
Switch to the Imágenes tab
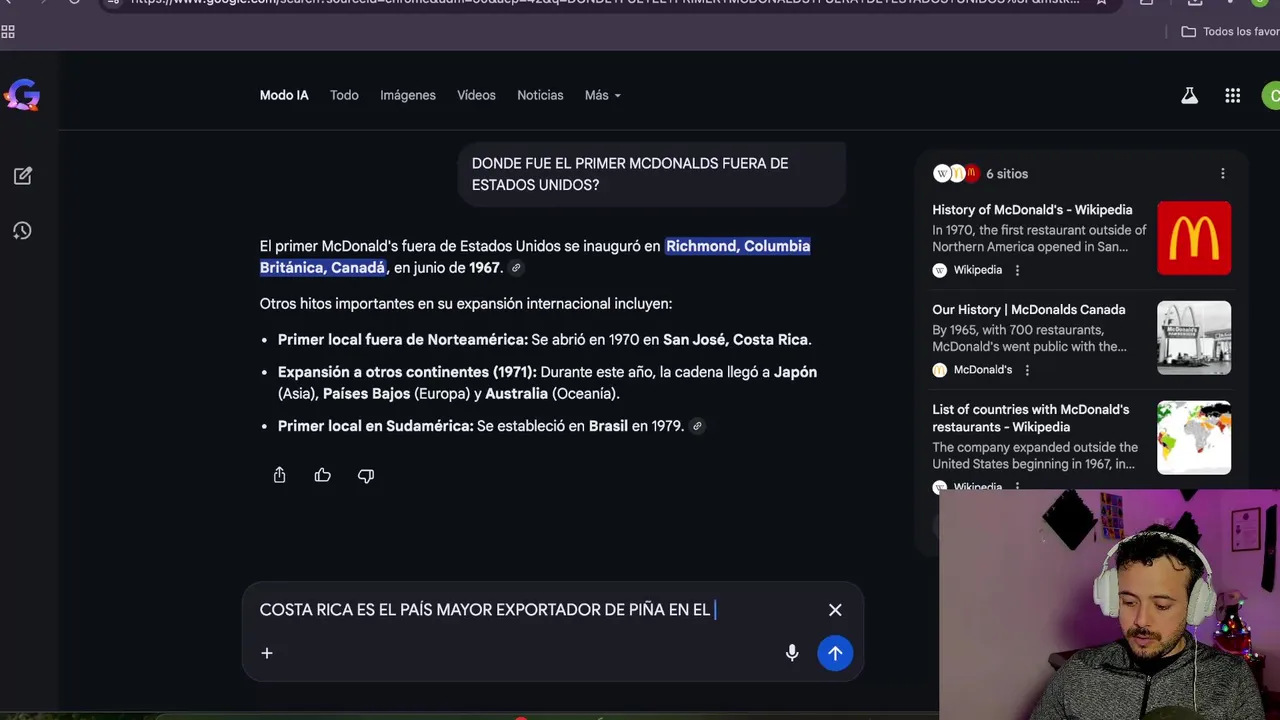click(x=408, y=95)
